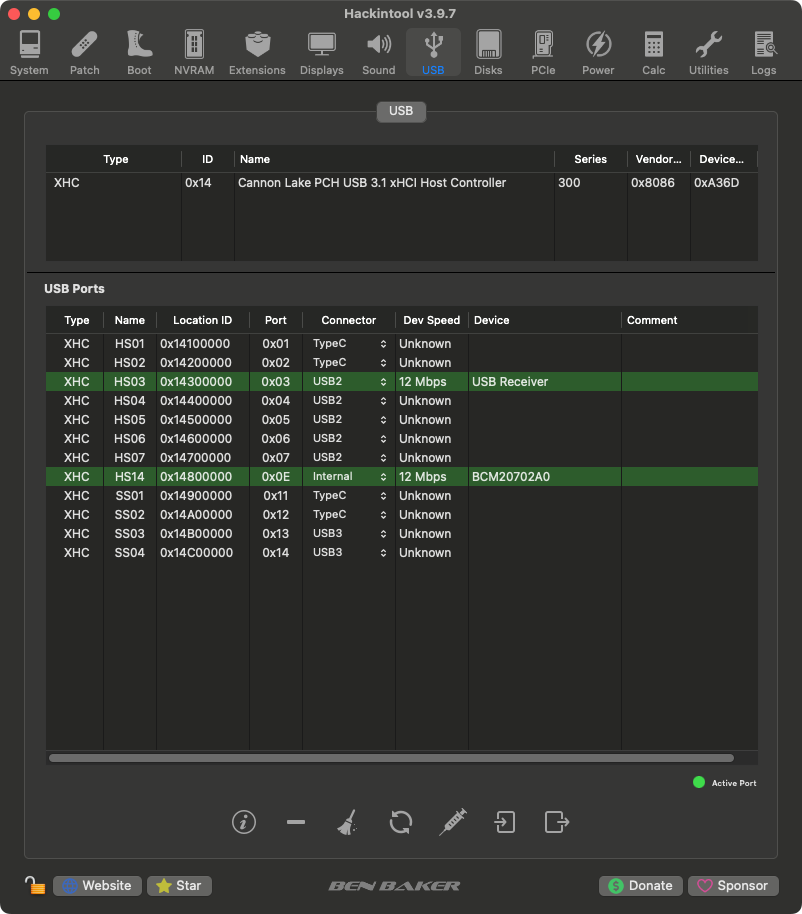This screenshot has height=914, width=802.
Task: Click the USB tab label above controllers
Action: click(401, 111)
